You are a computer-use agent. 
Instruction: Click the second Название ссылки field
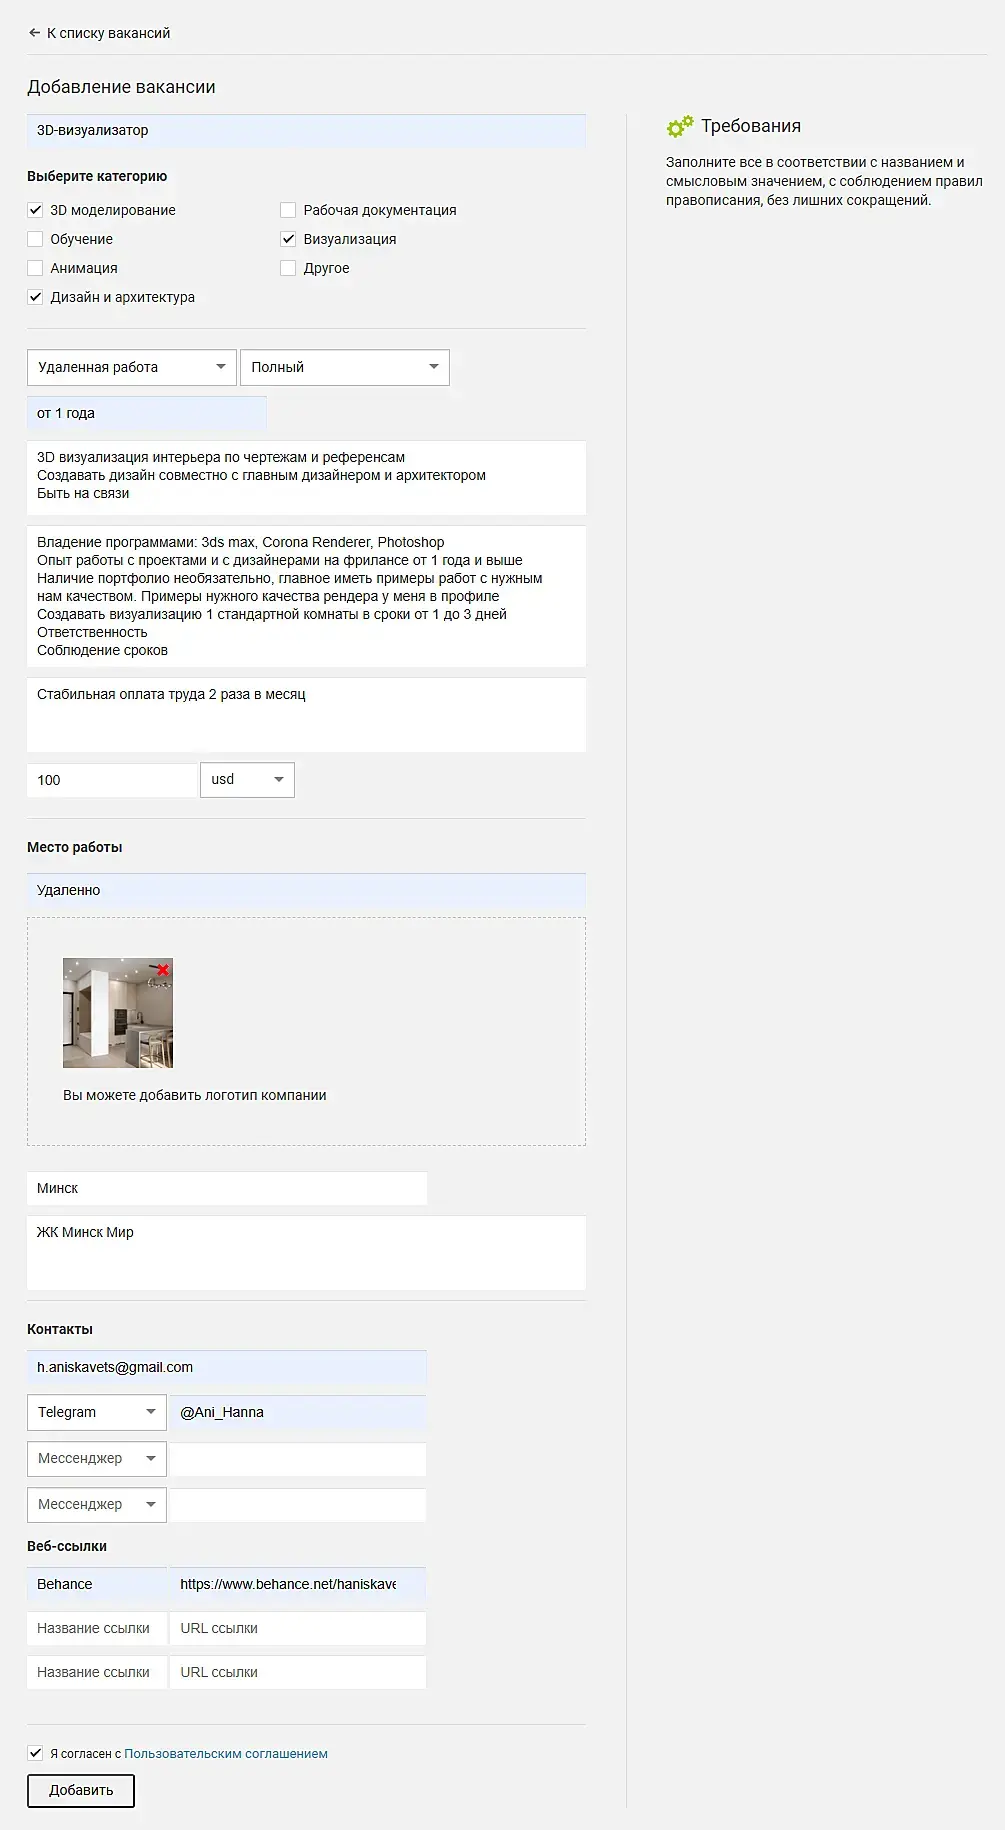point(97,1628)
